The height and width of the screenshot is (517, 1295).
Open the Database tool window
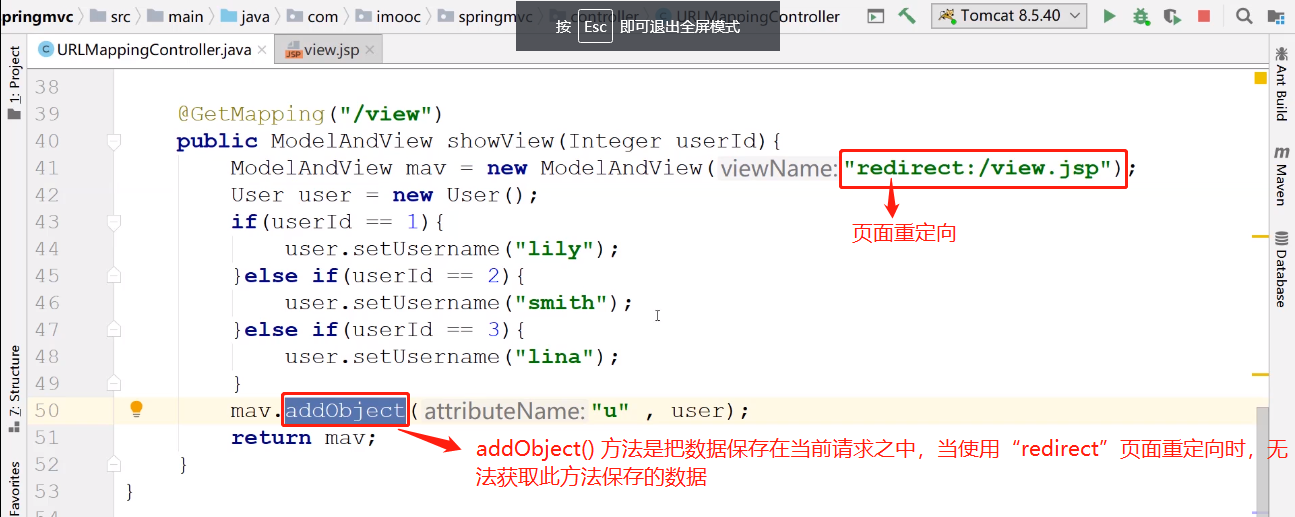[1281, 270]
